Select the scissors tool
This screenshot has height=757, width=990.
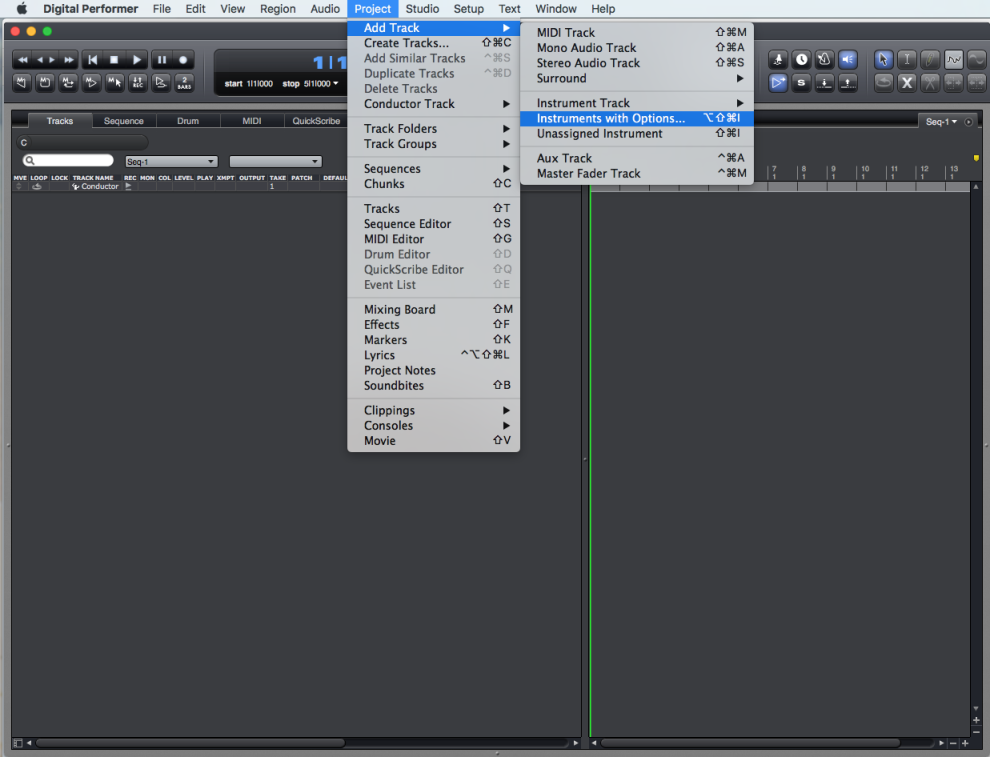coord(930,83)
